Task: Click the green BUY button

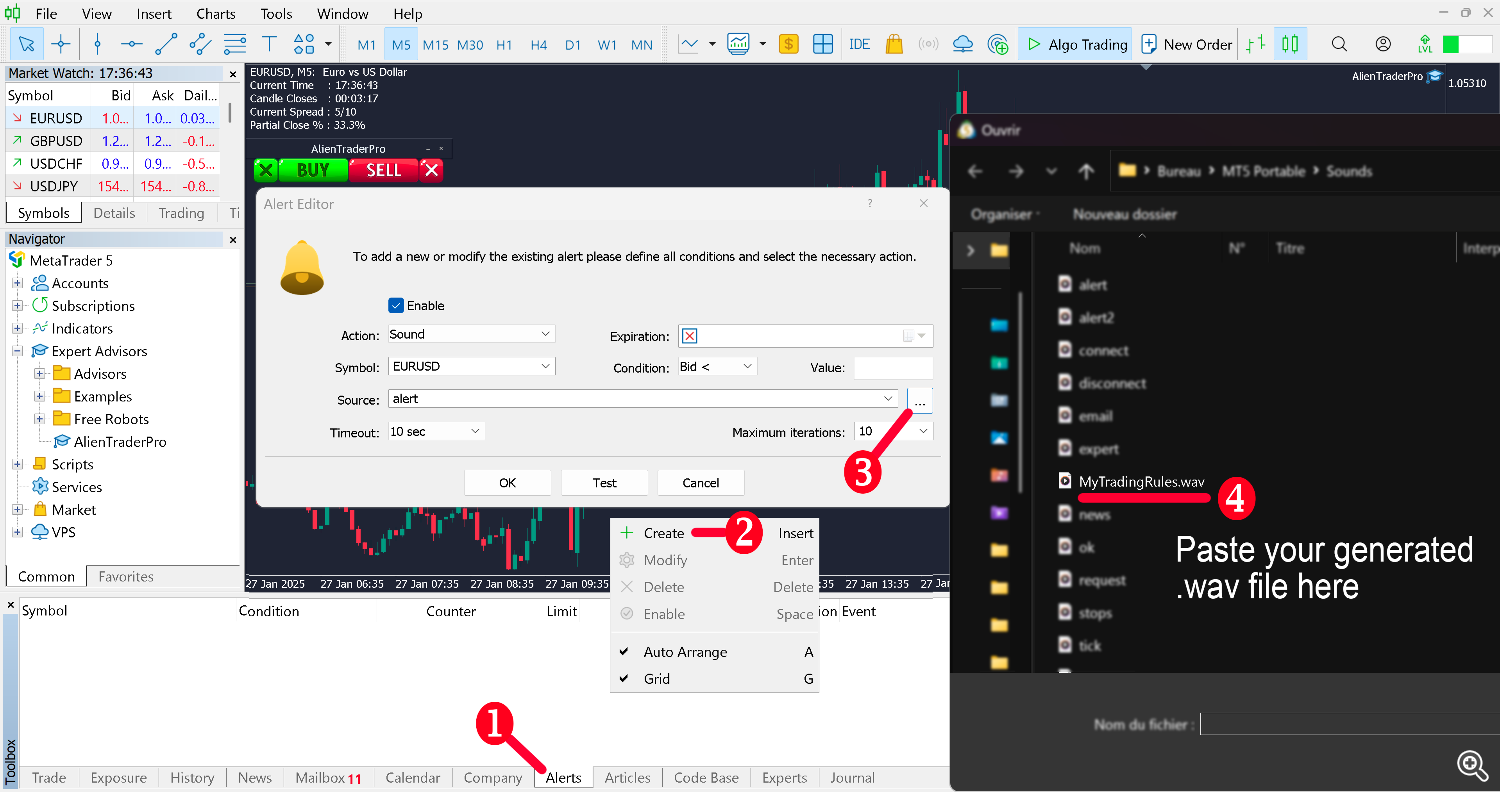Action: pos(312,170)
